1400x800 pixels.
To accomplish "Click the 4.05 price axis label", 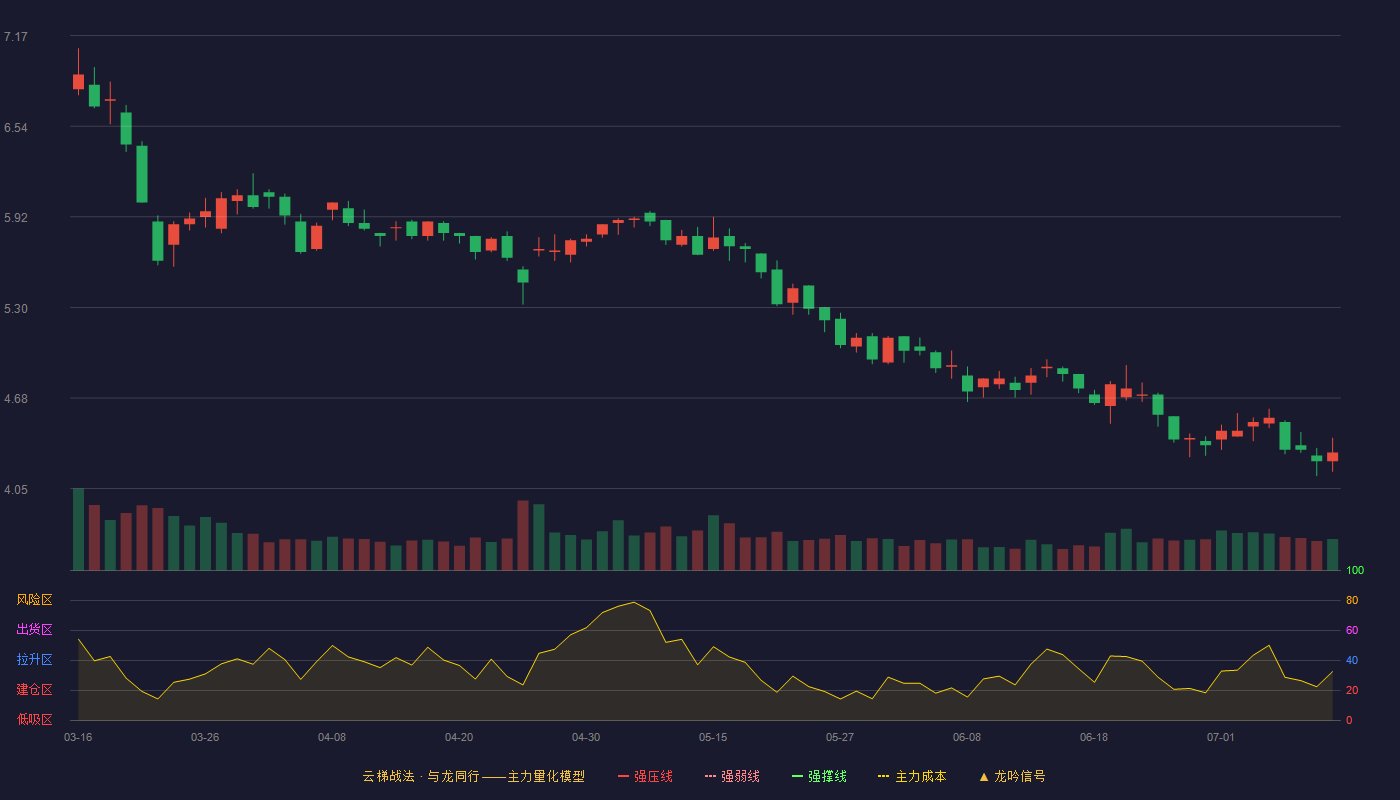I will pyautogui.click(x=16, y=490).
